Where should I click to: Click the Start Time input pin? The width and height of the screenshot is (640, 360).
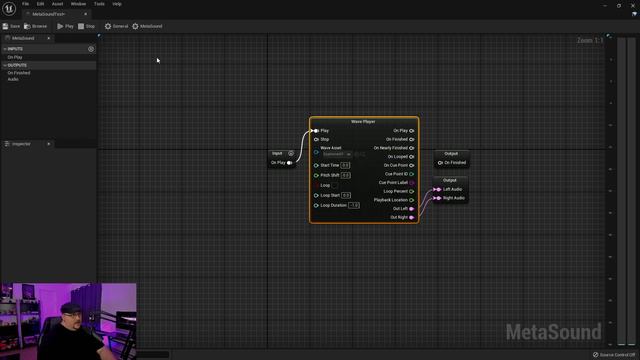(x=316, y=165)
